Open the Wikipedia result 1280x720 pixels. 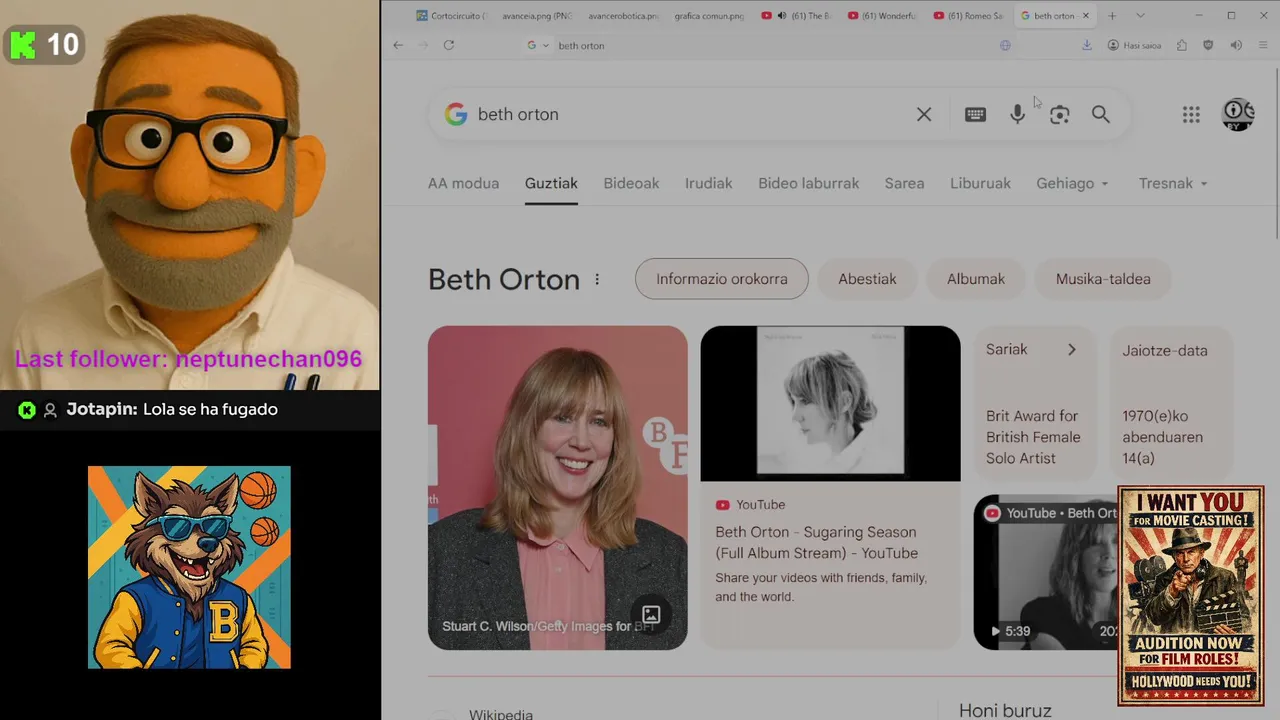point(501,714)
